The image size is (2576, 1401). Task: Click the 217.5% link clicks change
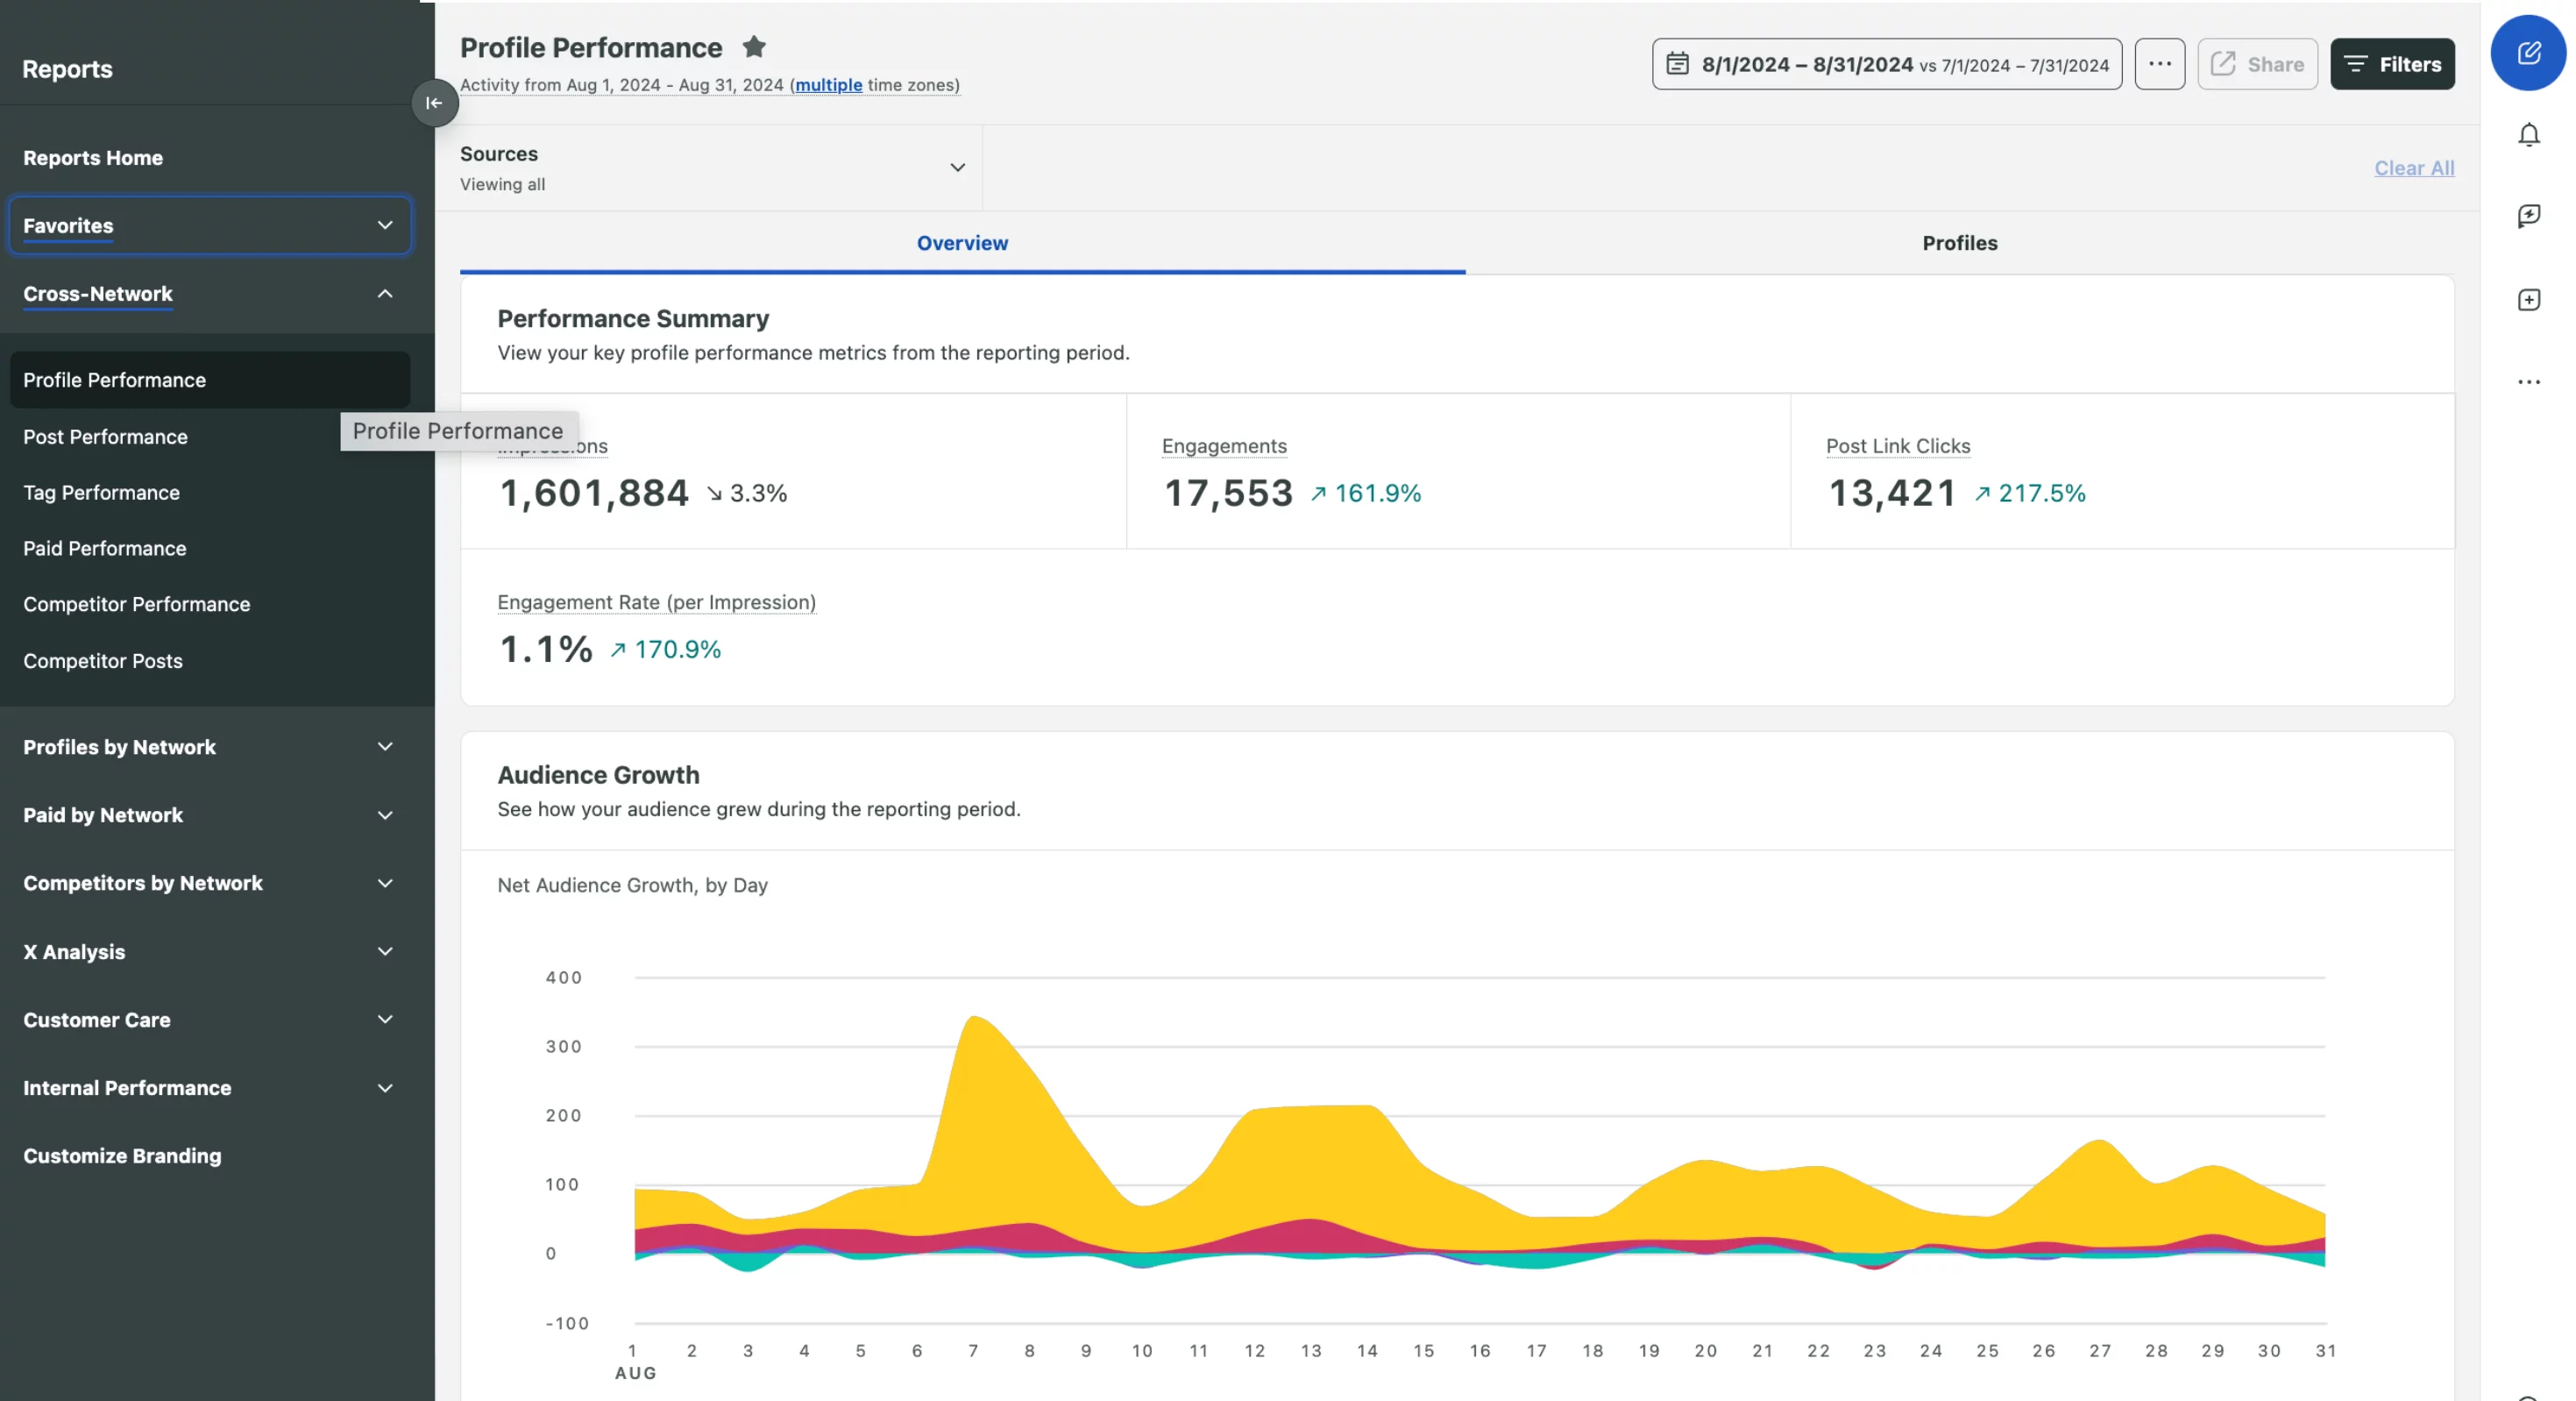pos(2030,493)
